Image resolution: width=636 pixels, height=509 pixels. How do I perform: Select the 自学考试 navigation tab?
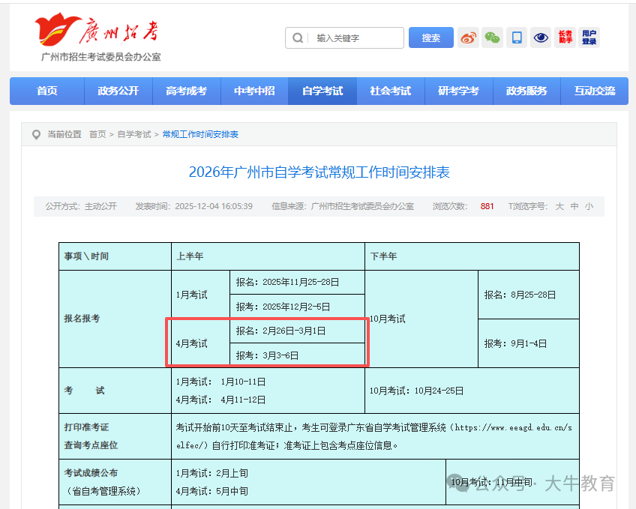tap(322, 91)
